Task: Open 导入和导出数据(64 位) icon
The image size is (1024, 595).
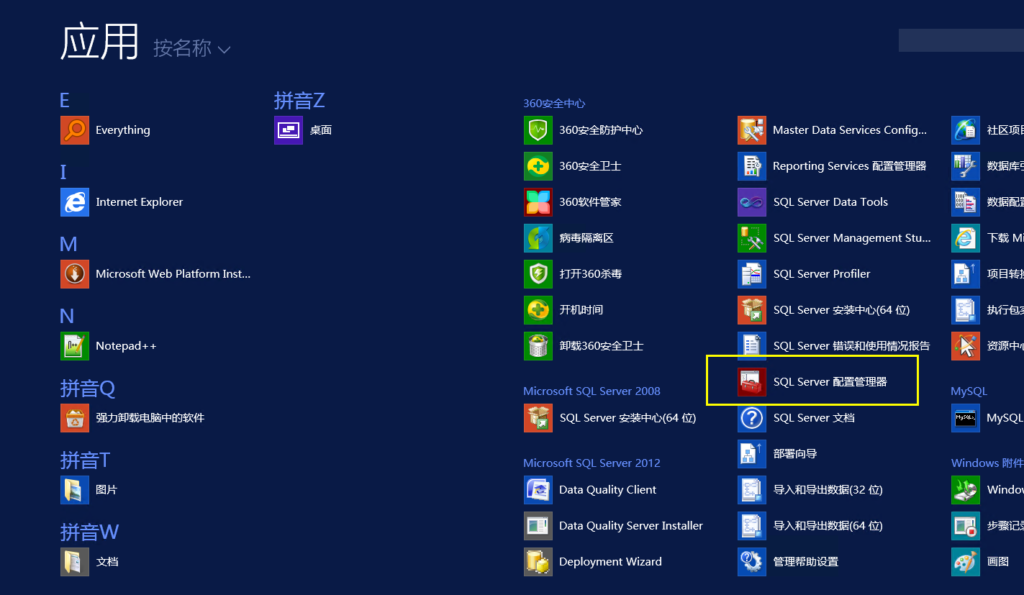Action: (752, 525)
